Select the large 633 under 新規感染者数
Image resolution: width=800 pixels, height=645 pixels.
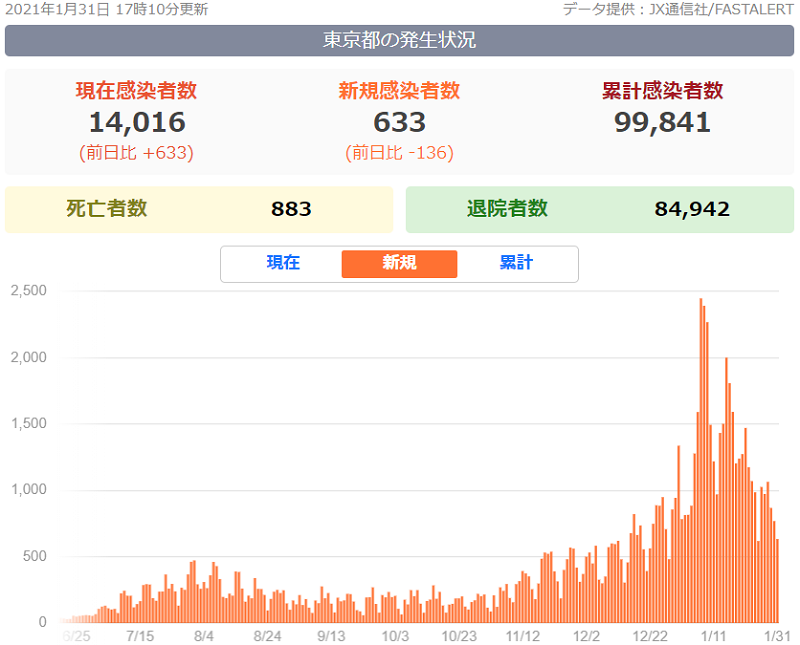click(399, 122)
